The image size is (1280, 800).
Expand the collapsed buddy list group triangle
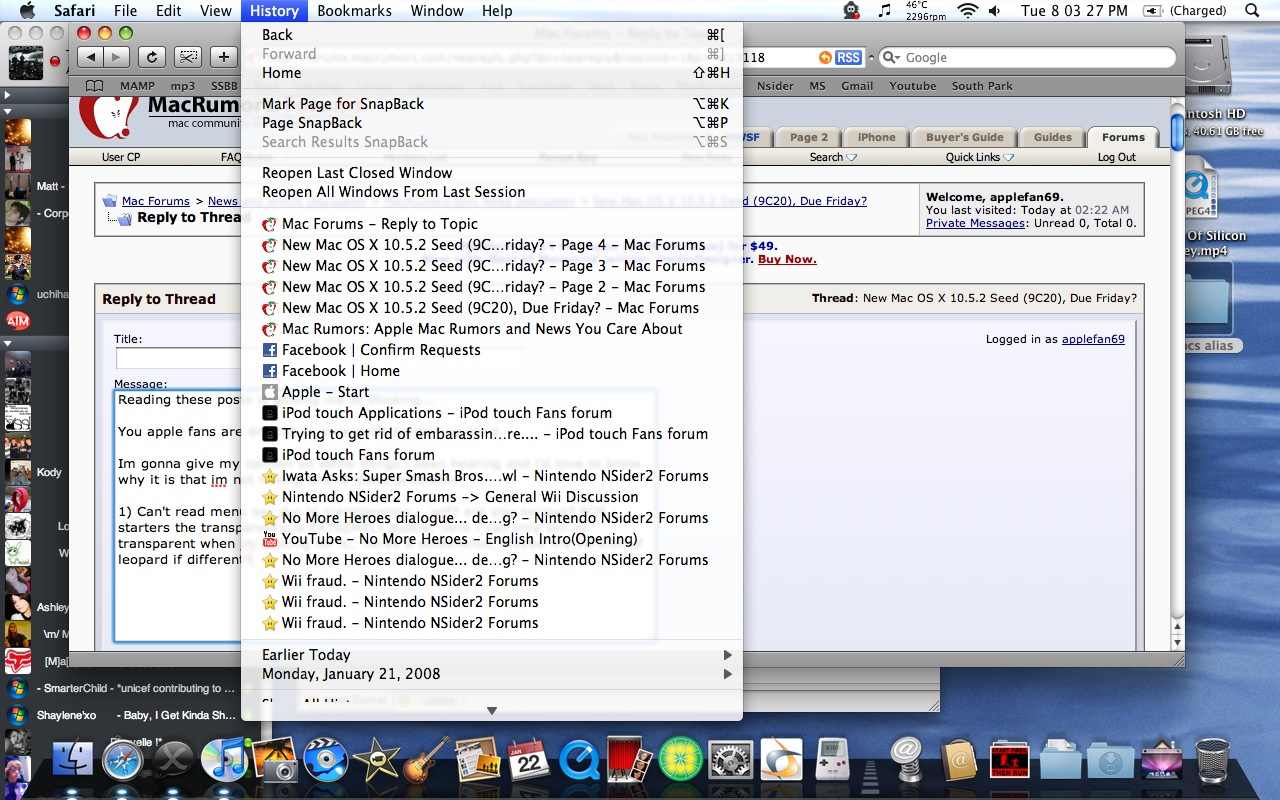click(x=7, y=96)
